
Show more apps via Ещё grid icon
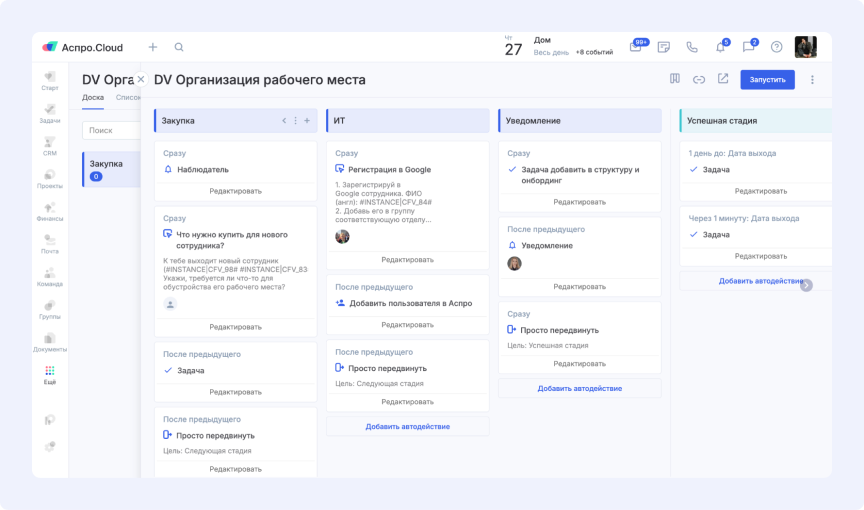[50, 375]
